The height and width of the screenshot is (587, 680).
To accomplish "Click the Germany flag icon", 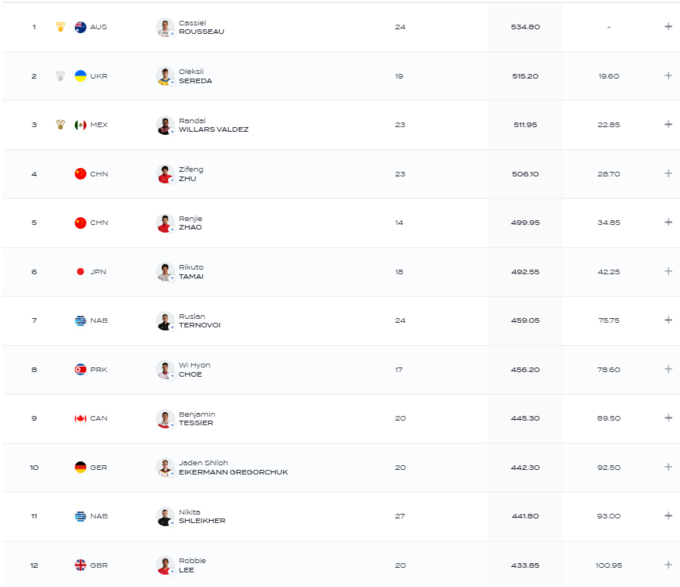I will 80,467.
